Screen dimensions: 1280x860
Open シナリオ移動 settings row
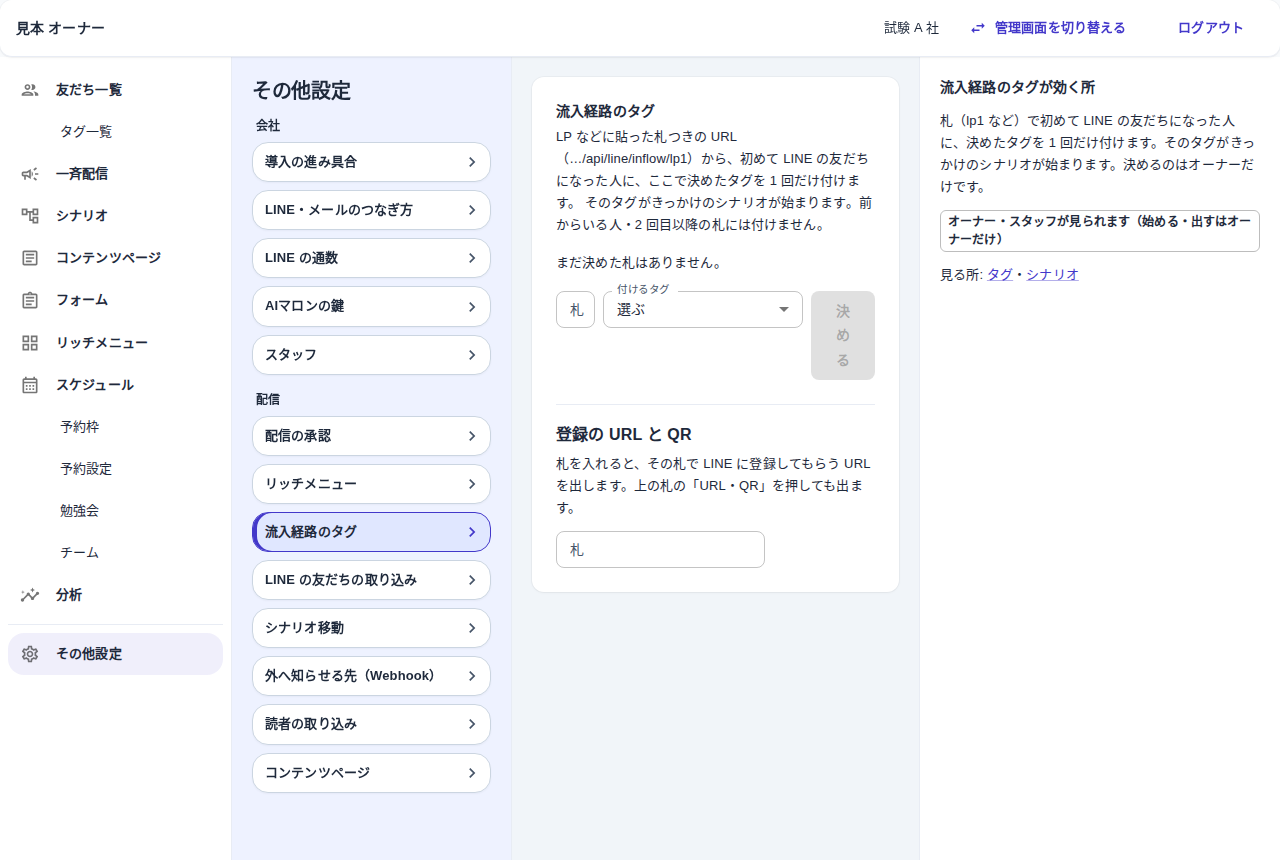click(371, 628)
